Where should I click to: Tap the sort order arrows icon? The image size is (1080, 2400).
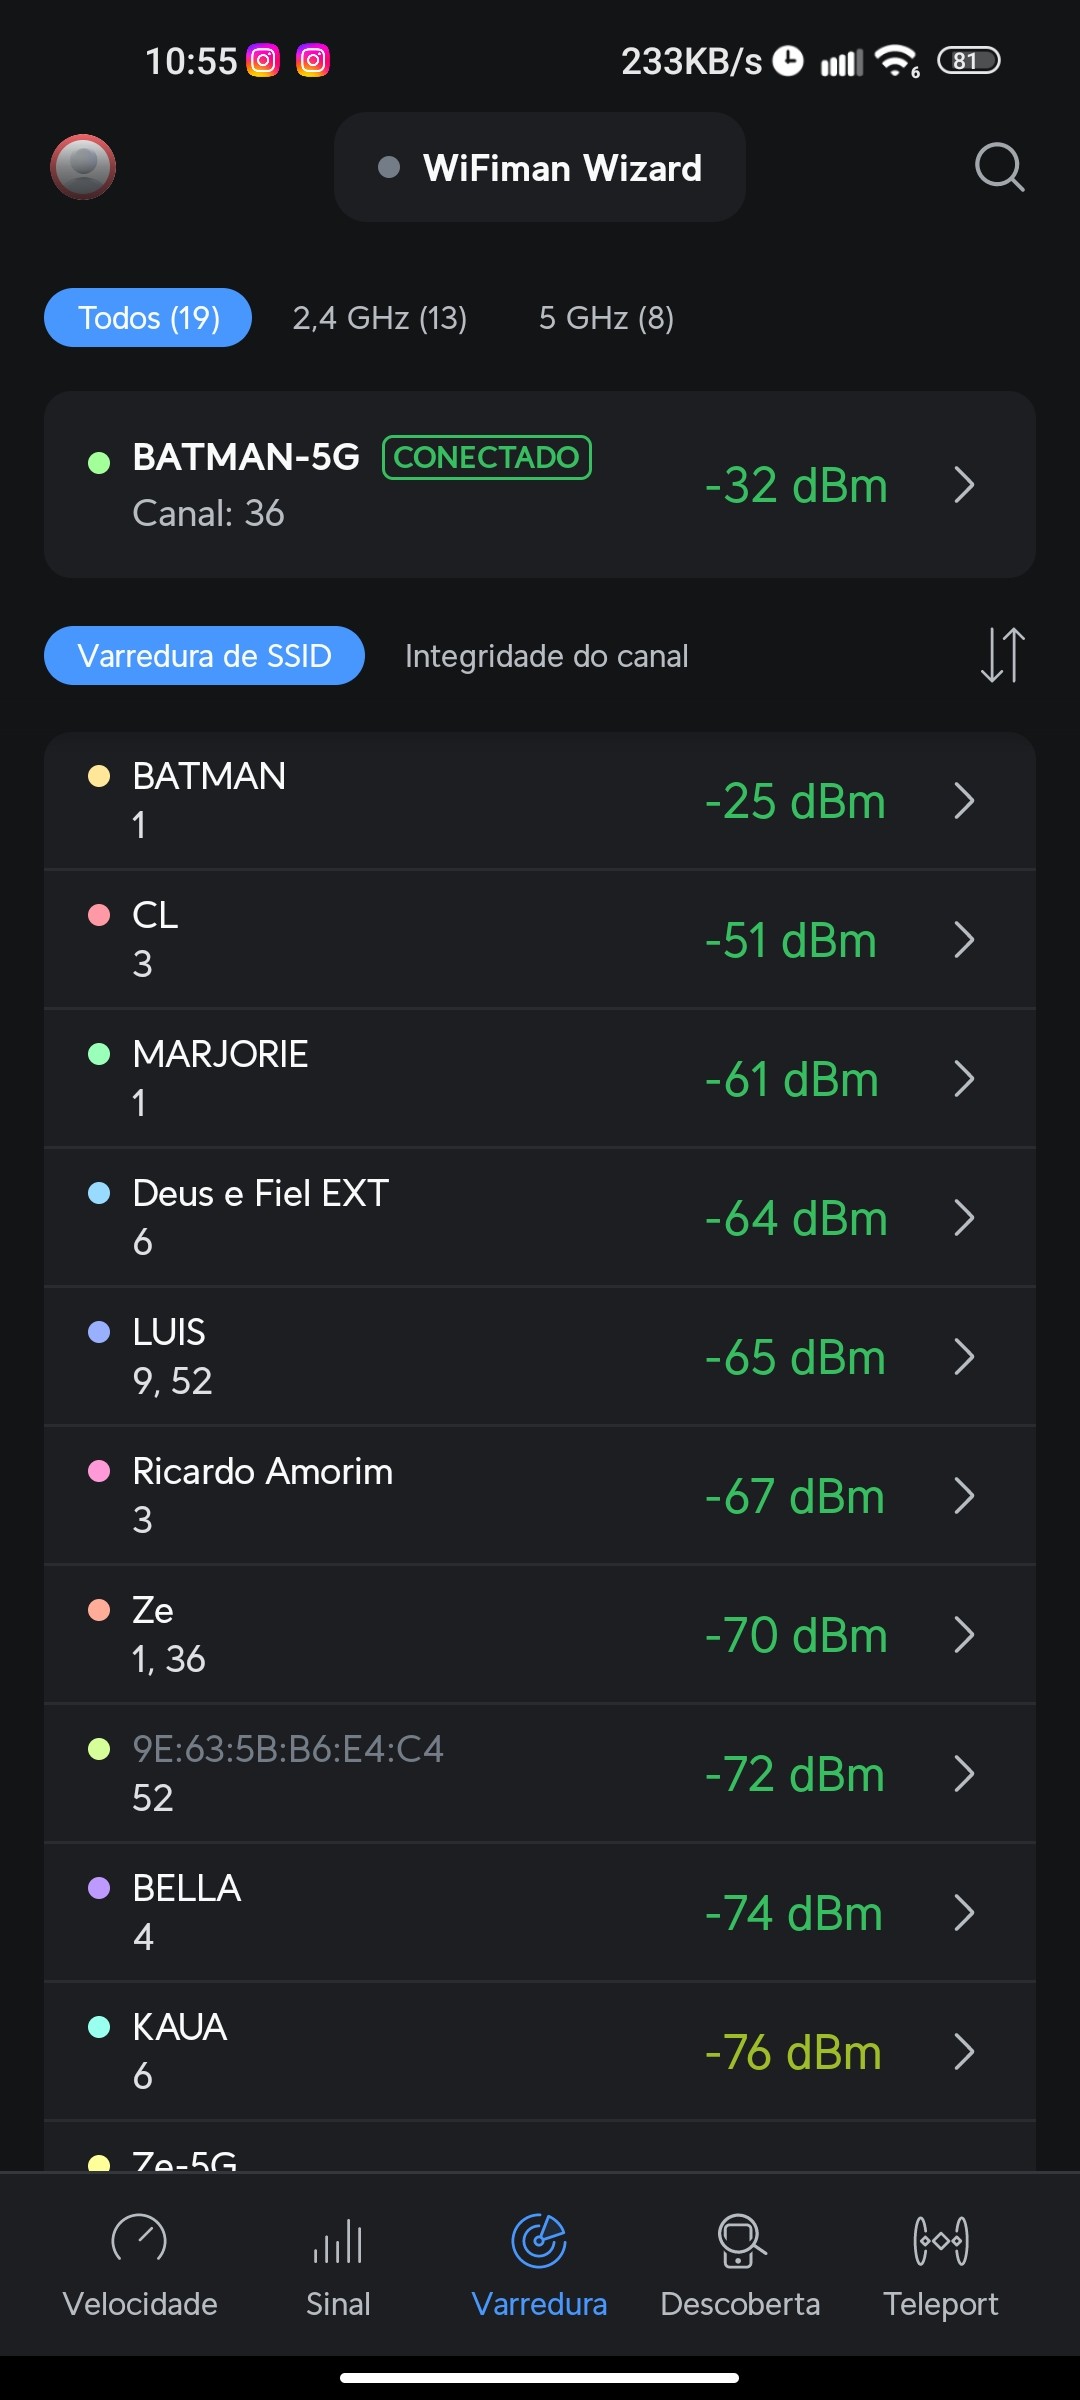coord(1002,655)
